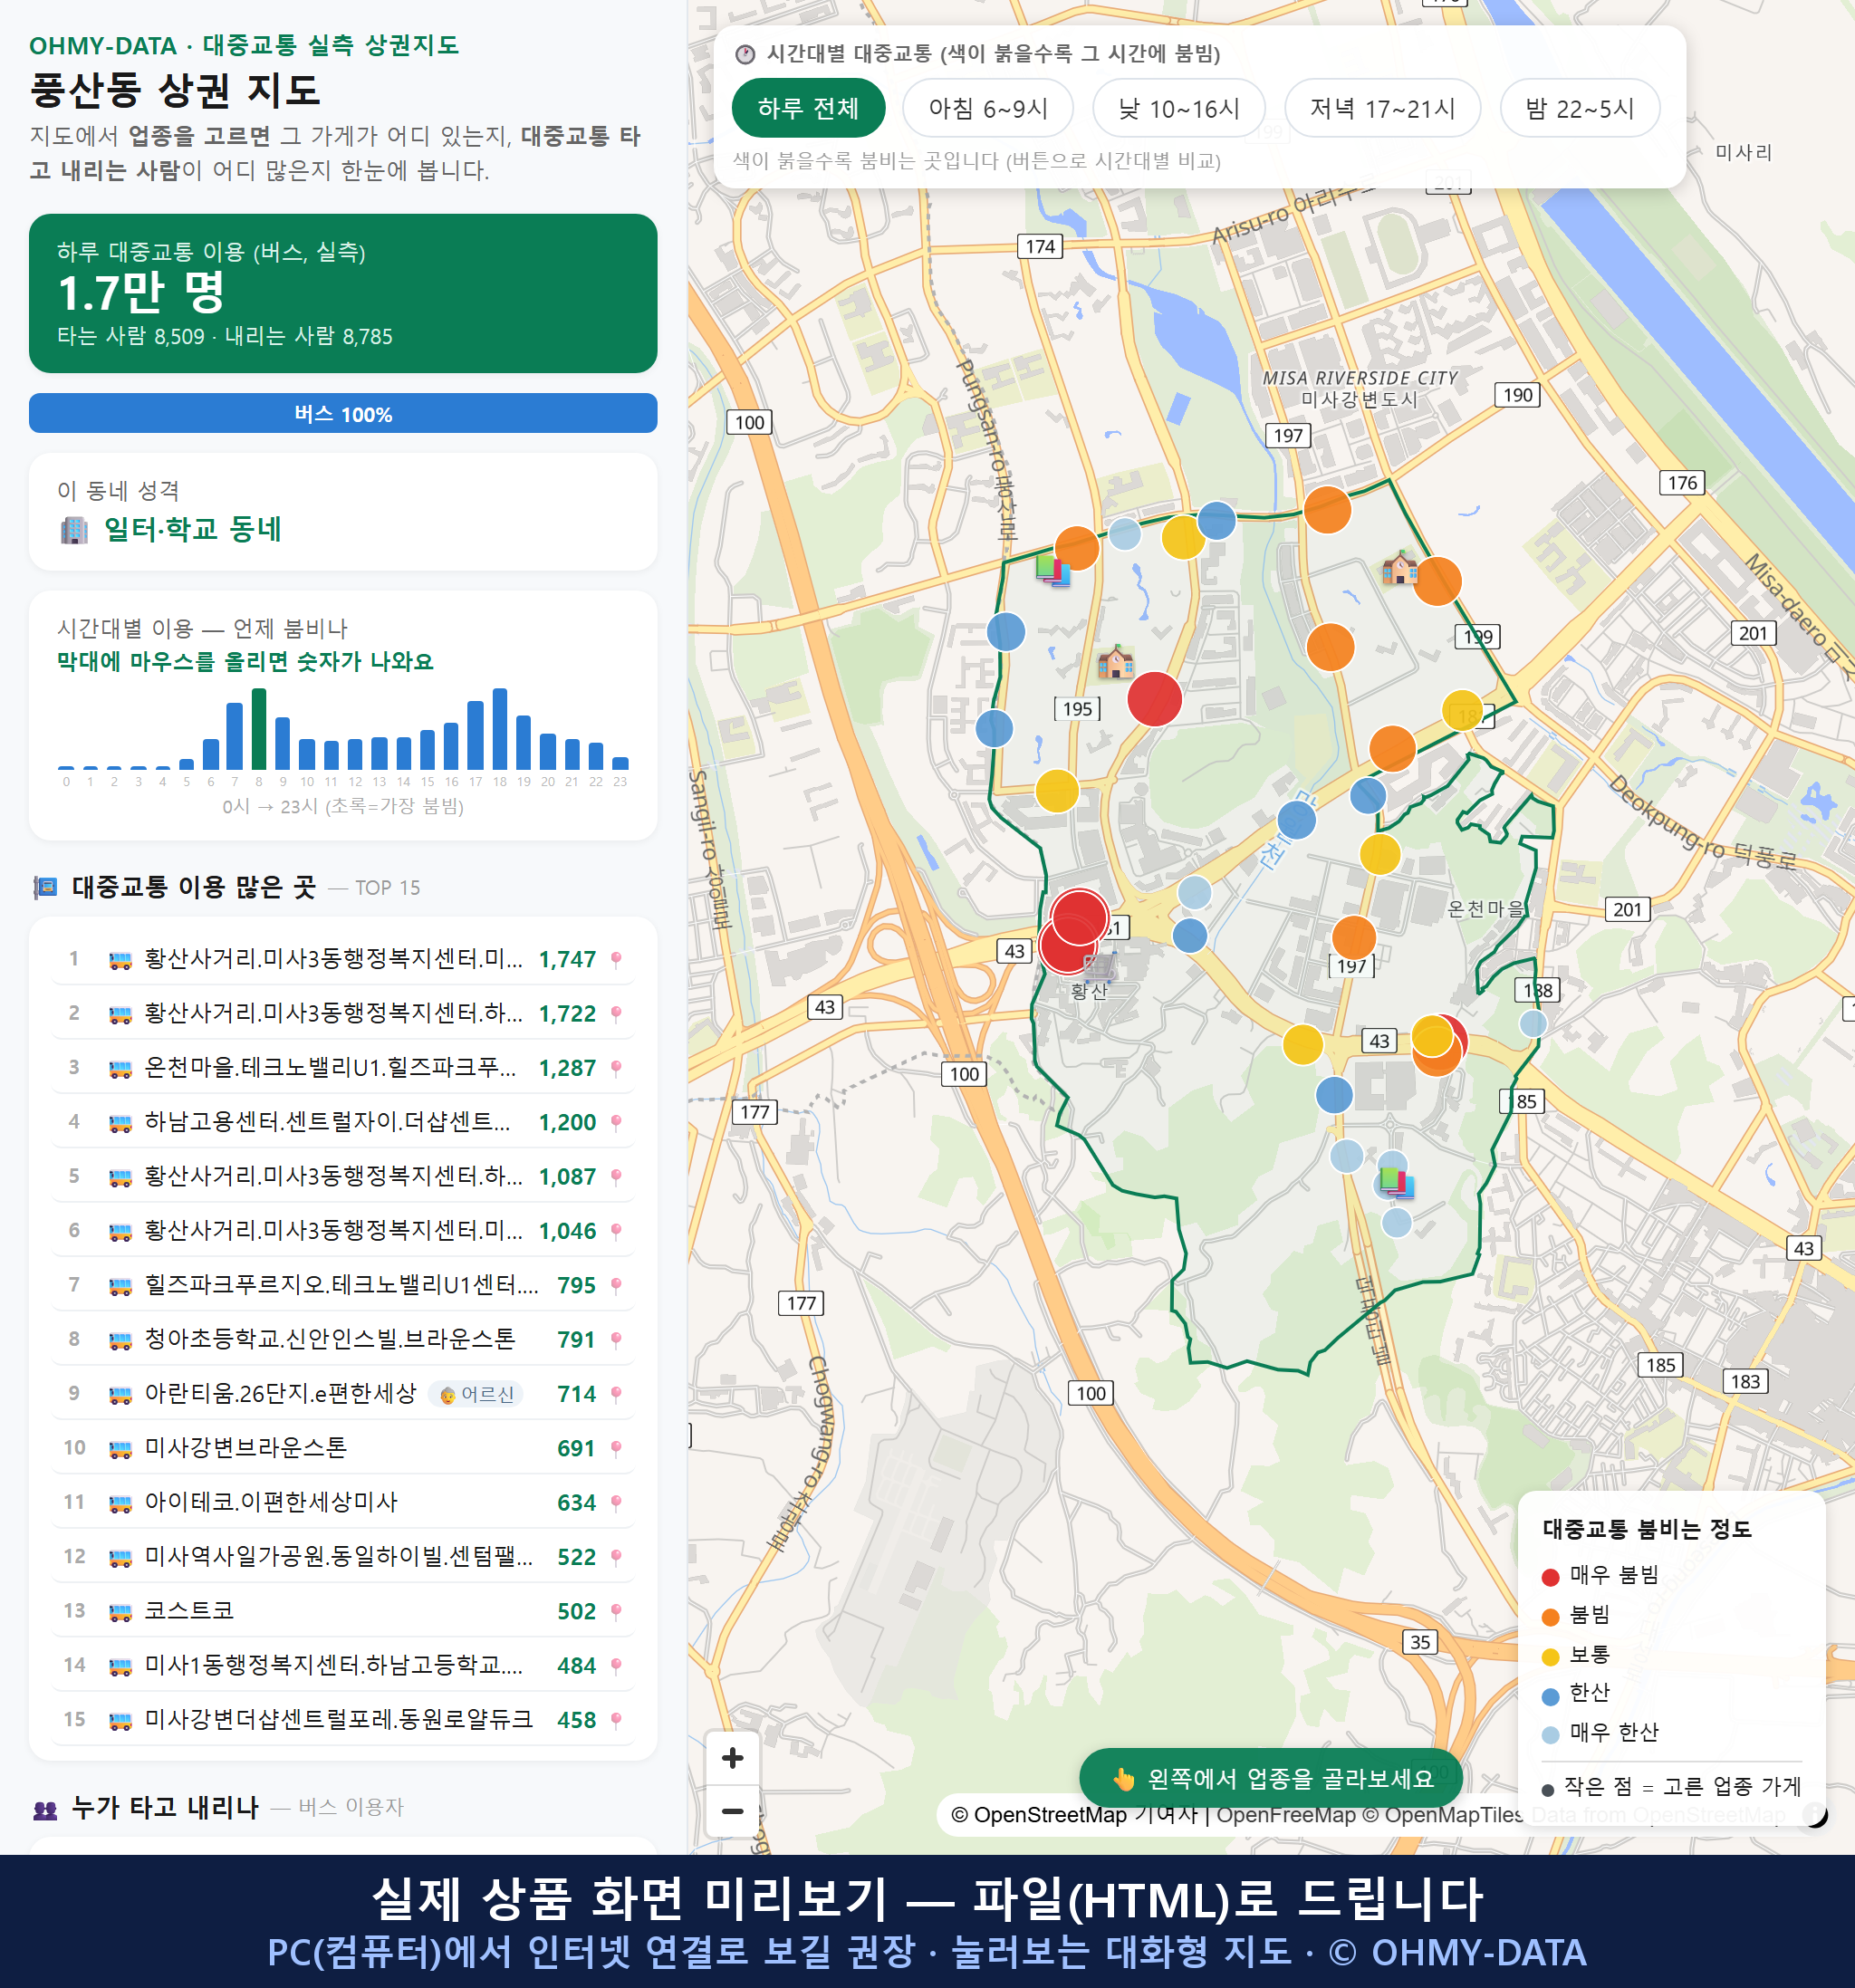The image size is (1855, 1988).
Task: Click pin icon for 하남고용센터 row
Action: click(x=616, y=1122)
